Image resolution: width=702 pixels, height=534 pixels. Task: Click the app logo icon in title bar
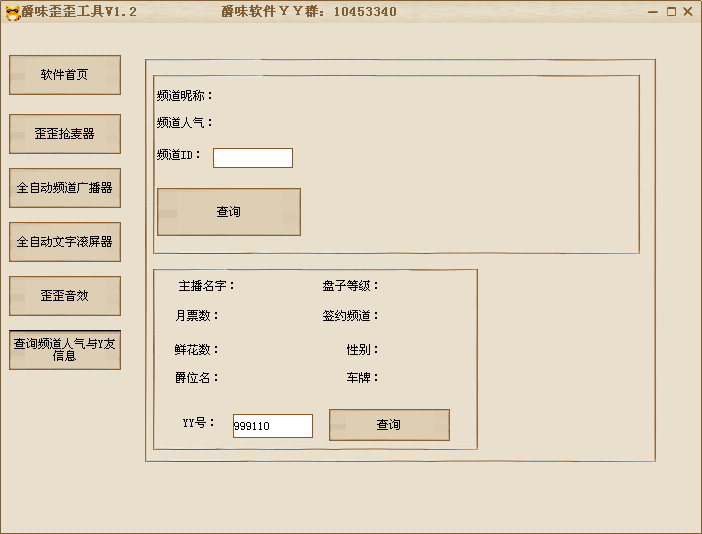point(13,12)
